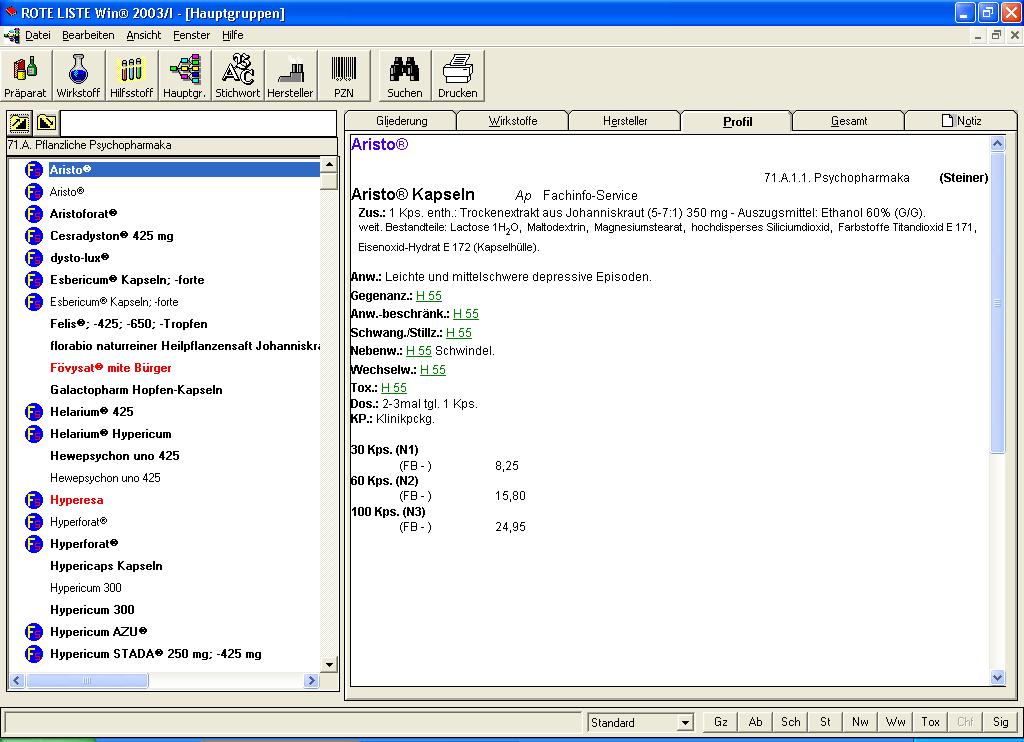Open the Hersteller manufacturer icon
The width and height of the screenshot is (1024, 742).
pyautogui.click(x=290, y=76)
